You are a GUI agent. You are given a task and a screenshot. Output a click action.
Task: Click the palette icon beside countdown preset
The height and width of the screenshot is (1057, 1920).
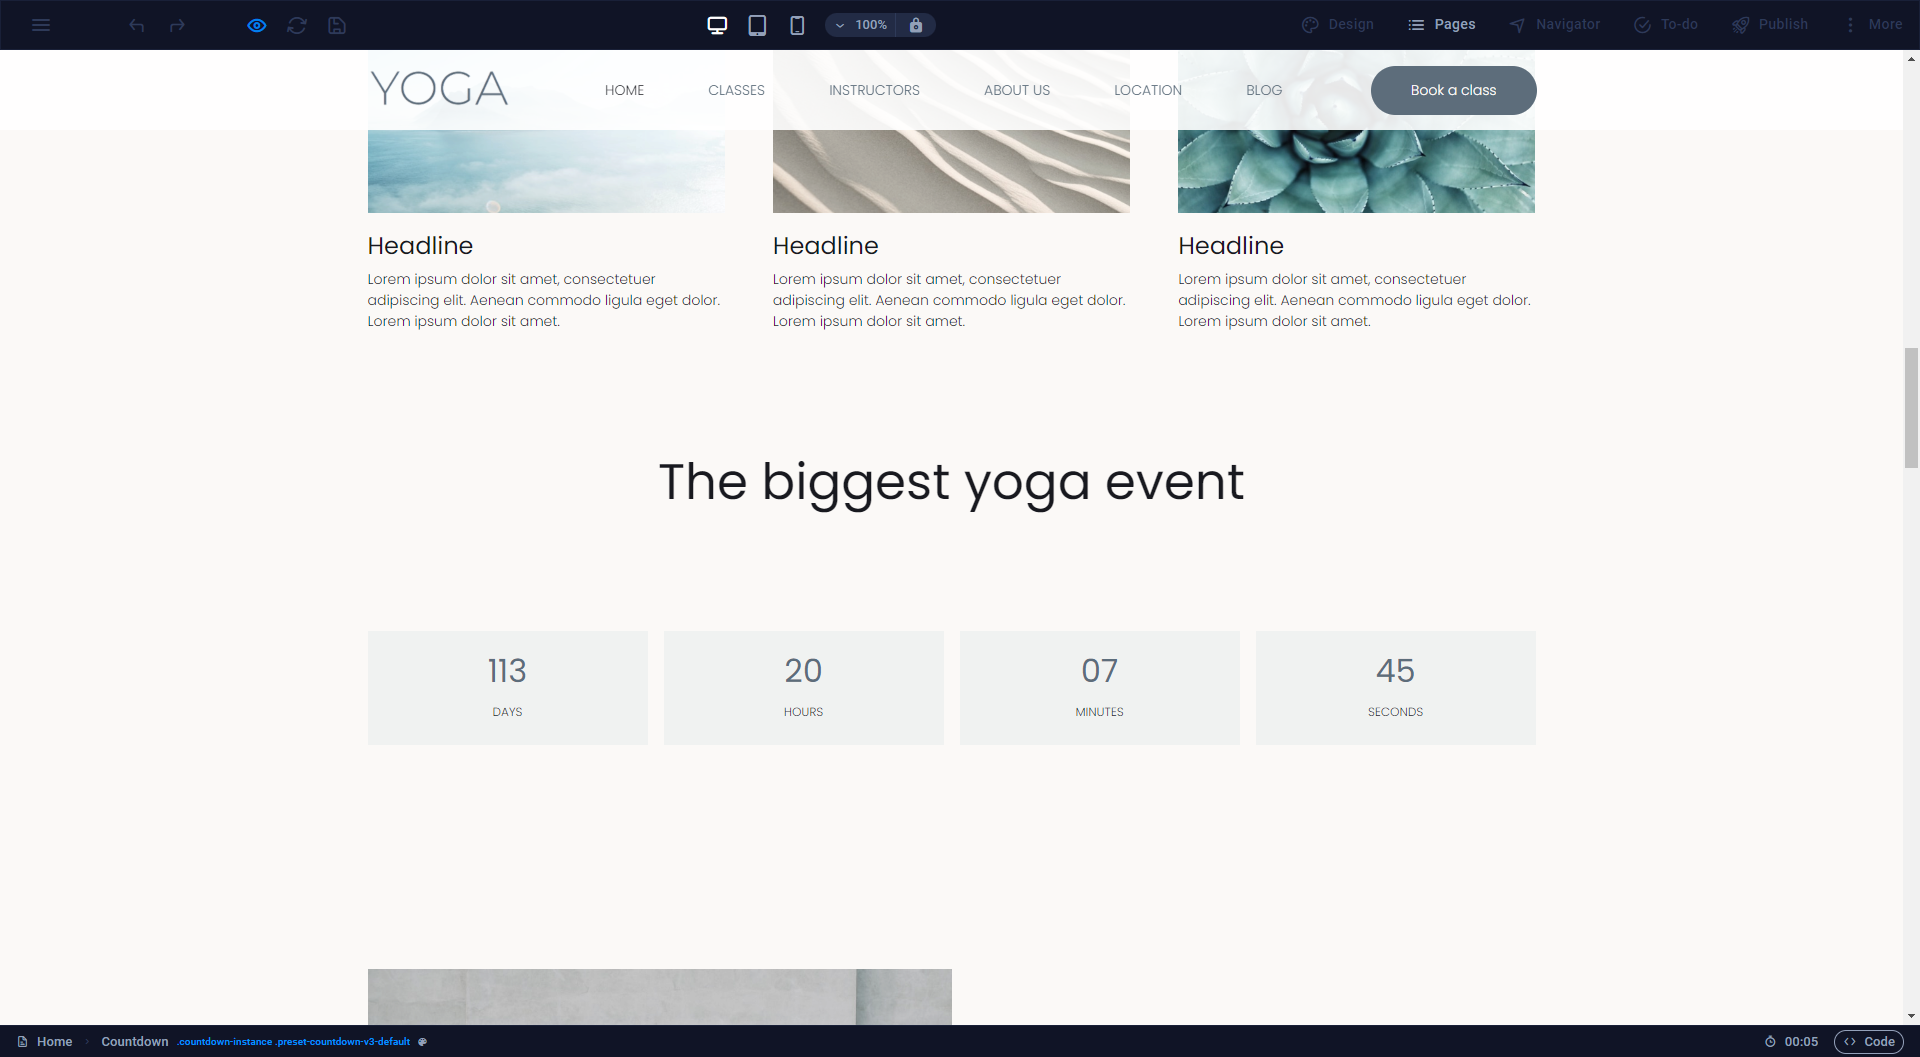[x=423, y=1042]
